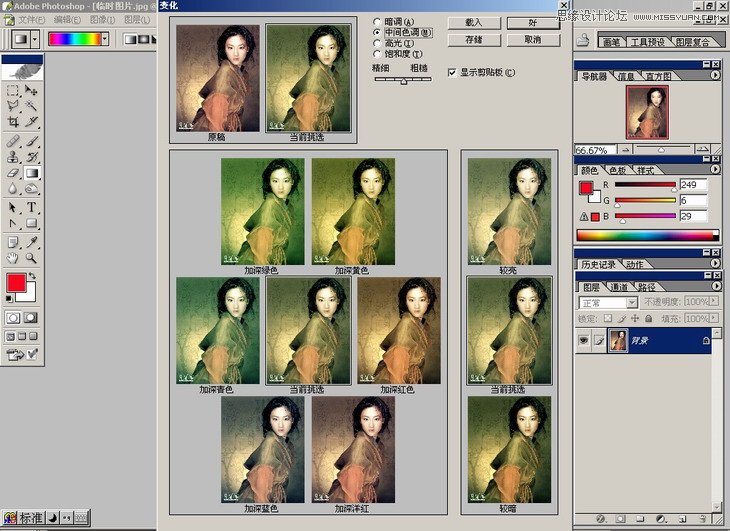Open Color panel flyout menu
Image resolution: width=730 pixels, height=531 pixels.
tap(716, 169)
